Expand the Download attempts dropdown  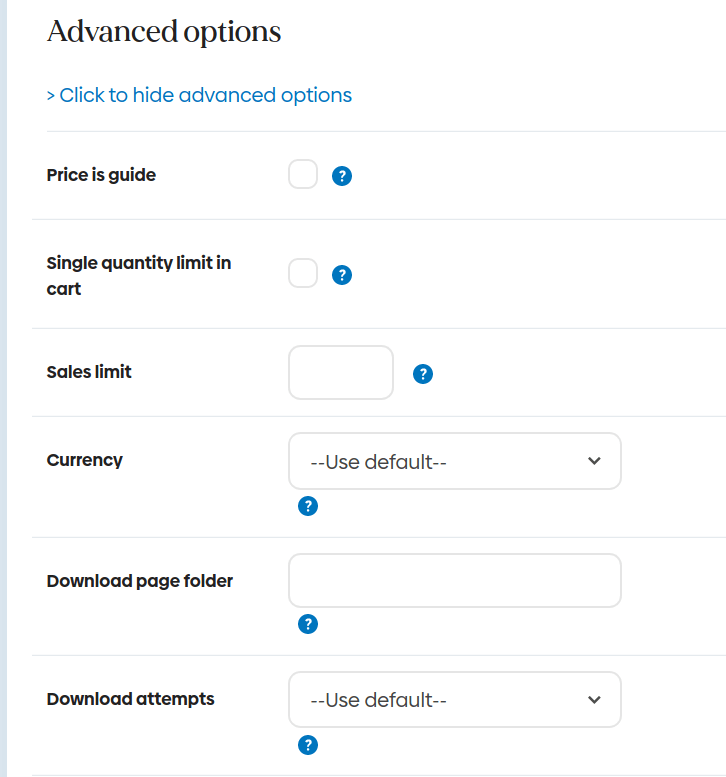tap(454, 700)
